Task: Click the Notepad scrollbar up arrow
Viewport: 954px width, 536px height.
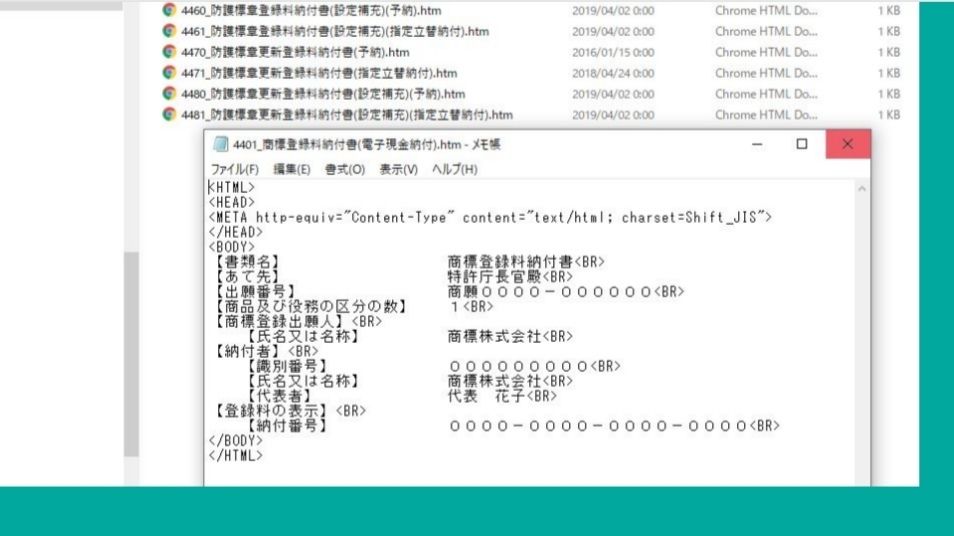Action: point(862,188)
